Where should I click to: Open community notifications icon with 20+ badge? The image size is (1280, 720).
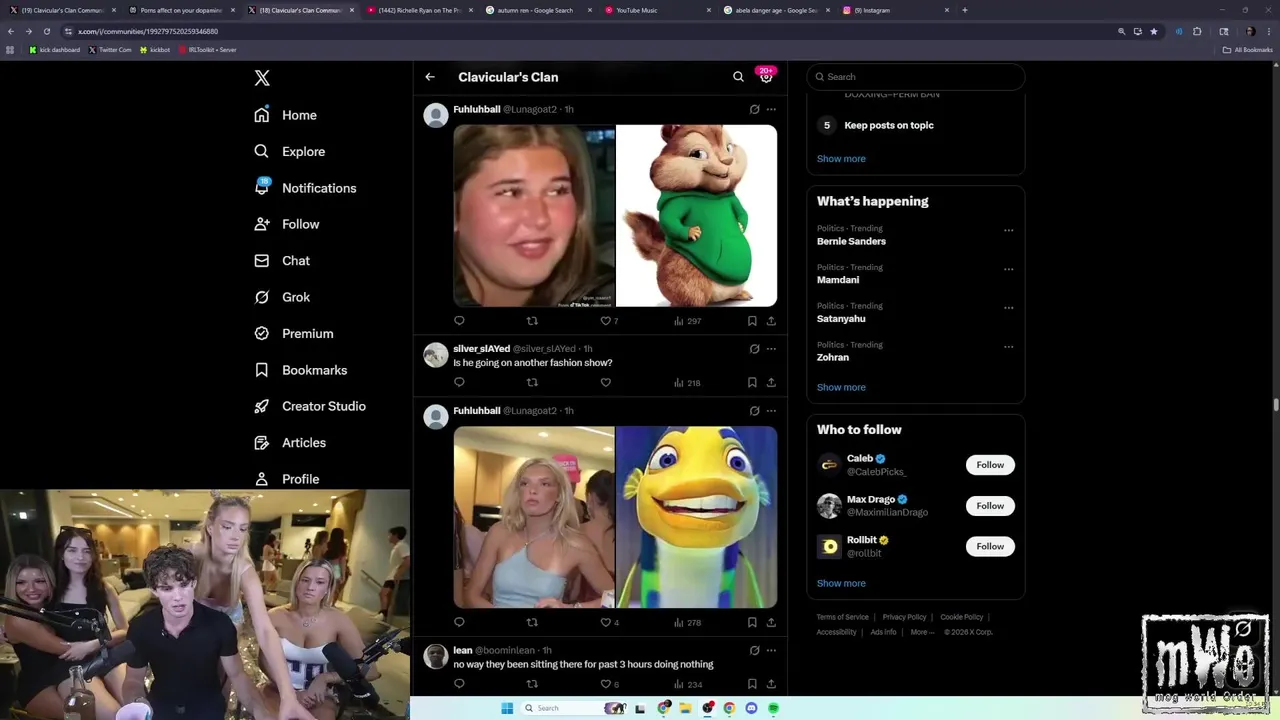click(766, 76)
